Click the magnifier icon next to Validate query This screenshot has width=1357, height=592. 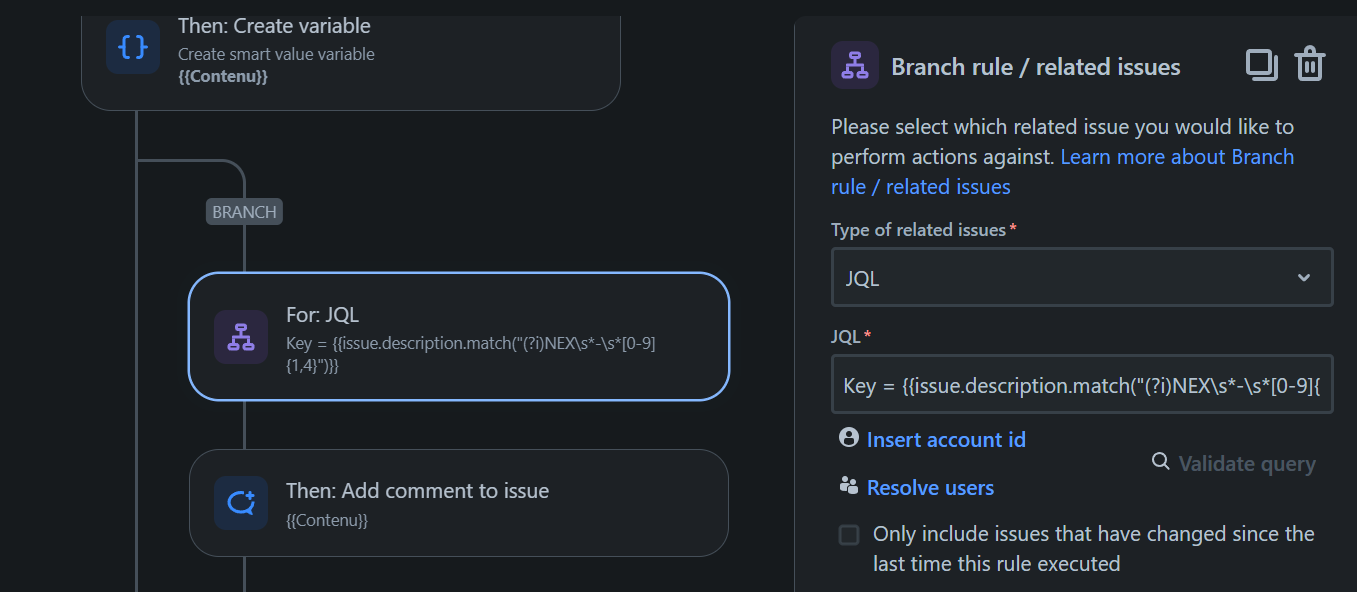pos(1161,461)
